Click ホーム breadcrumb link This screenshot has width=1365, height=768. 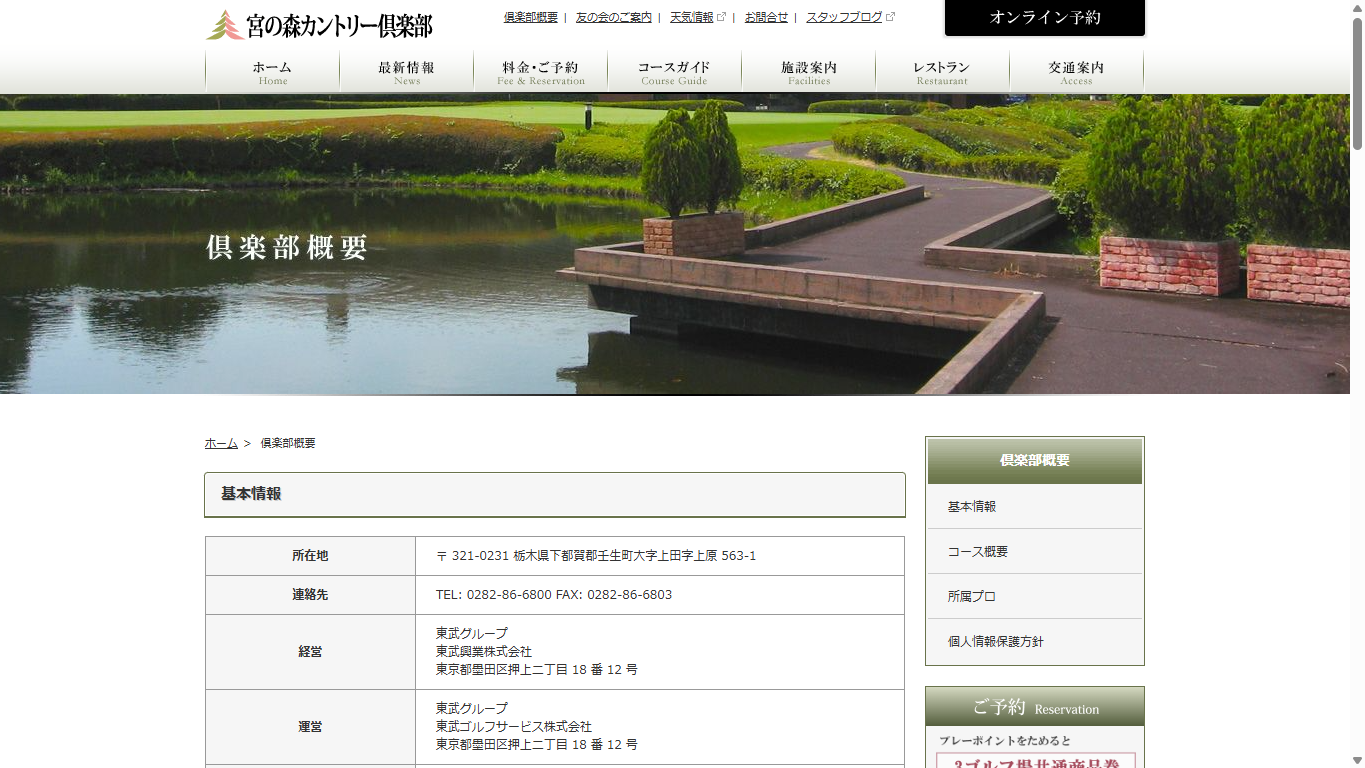[221, 443]
